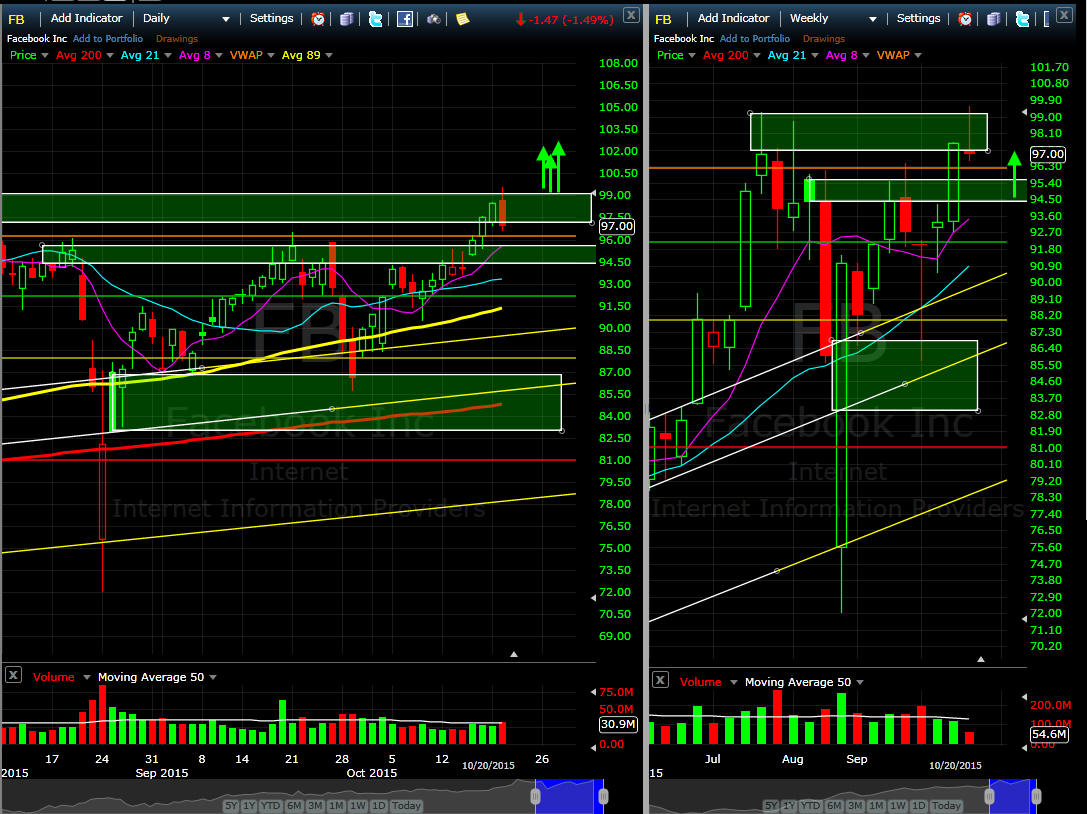The width and height of the screenshot is (1087, 814).
Task: Select 1W range in Daily chart
Action: 358,806
